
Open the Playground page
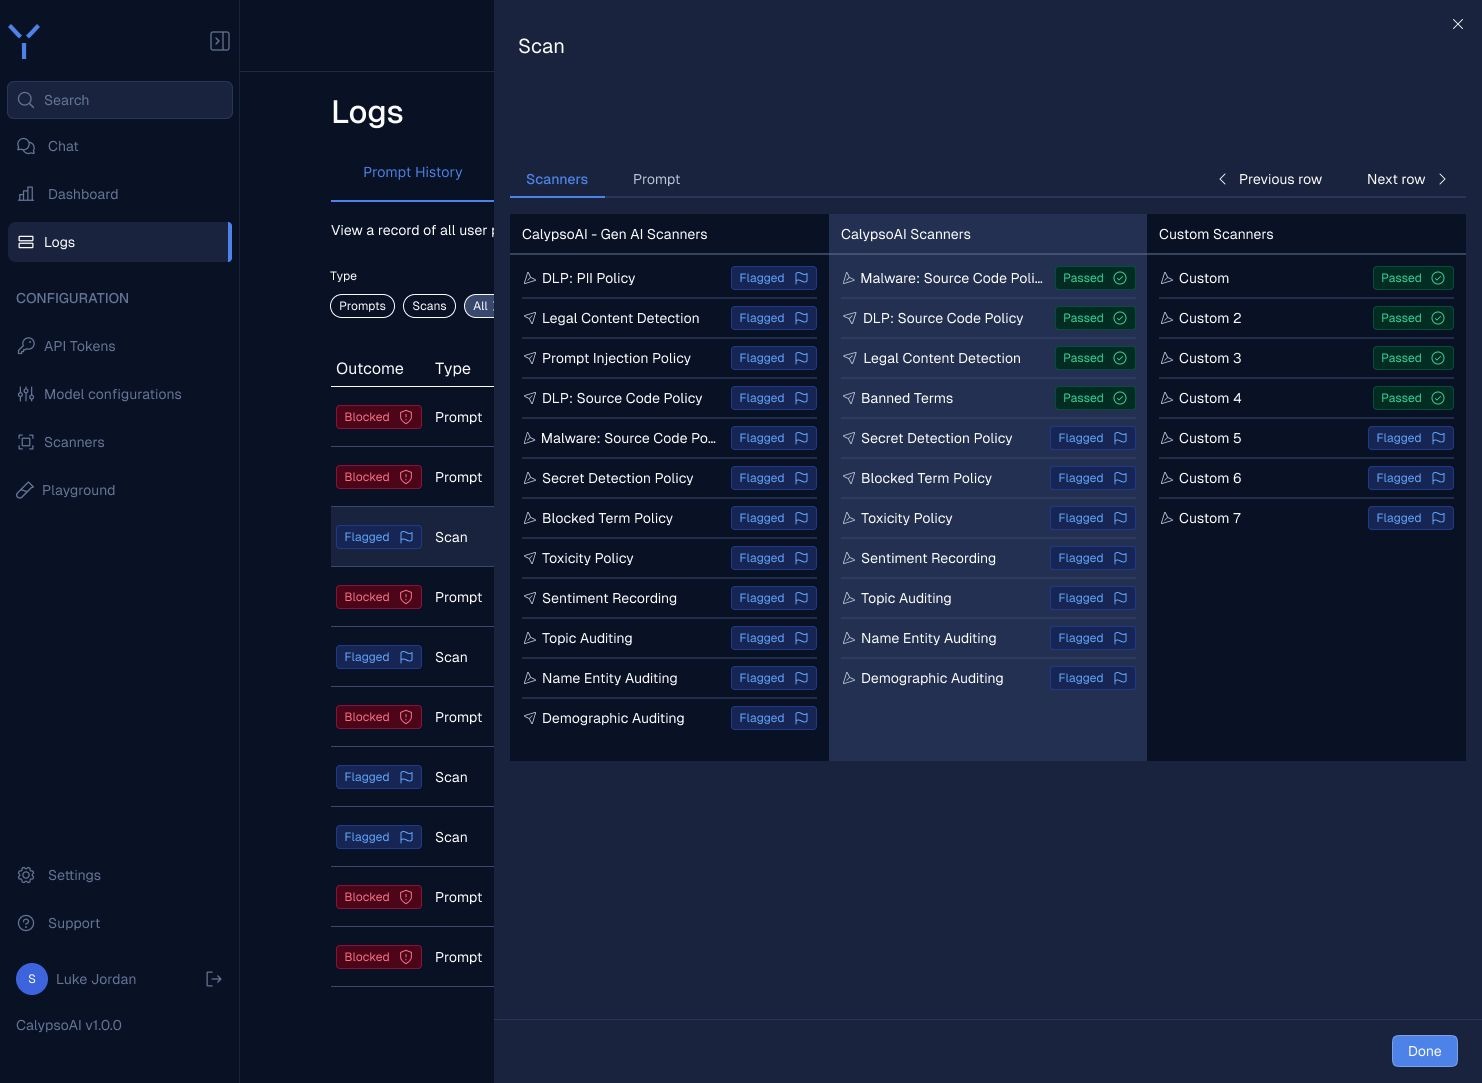tap(78, 490)
